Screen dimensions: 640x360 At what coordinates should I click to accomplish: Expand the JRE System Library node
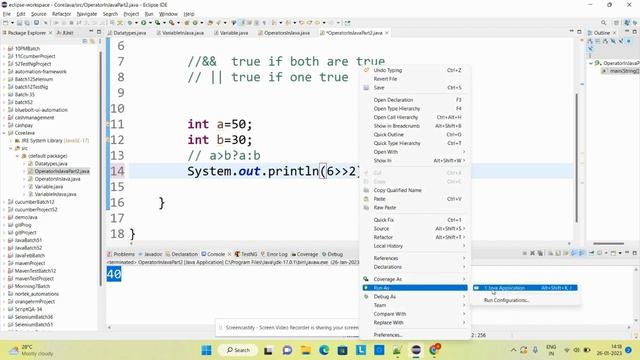(x=11, y=140)
